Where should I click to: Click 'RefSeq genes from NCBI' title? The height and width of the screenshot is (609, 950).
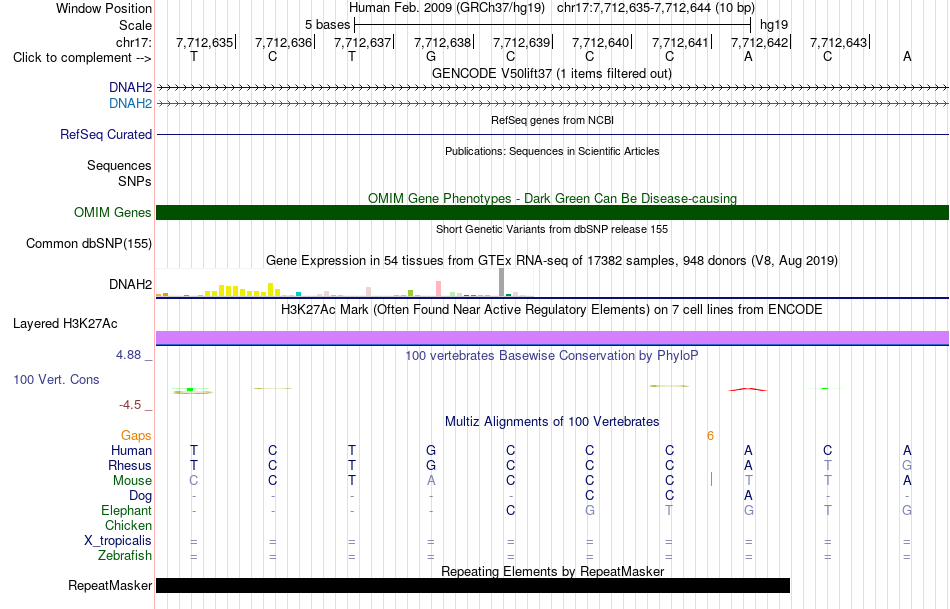(552, 120)
